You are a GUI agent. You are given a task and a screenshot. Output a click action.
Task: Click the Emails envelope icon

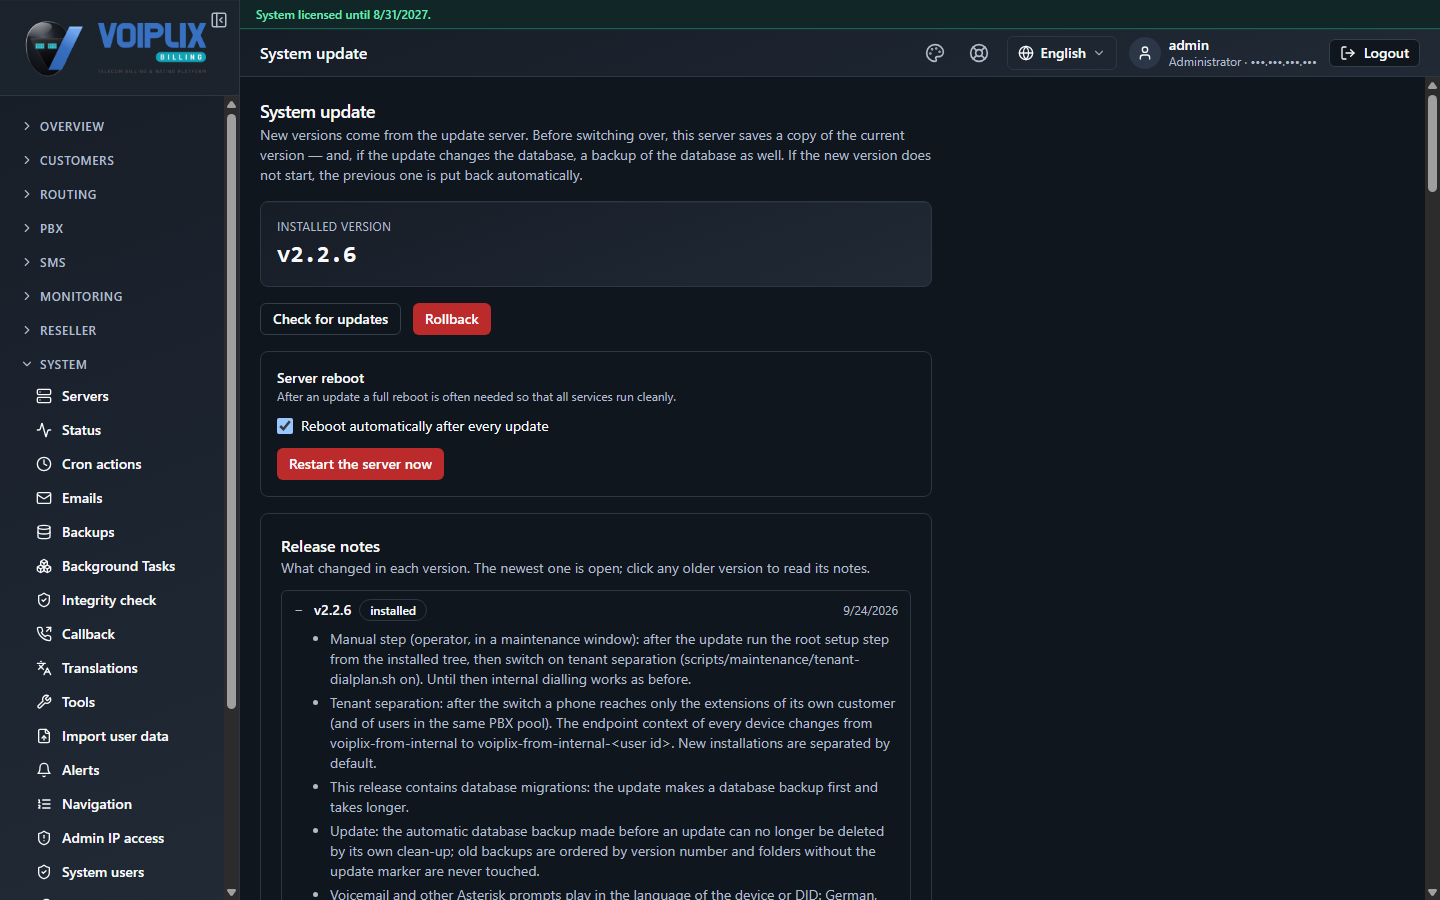click(x=44, y=498)
